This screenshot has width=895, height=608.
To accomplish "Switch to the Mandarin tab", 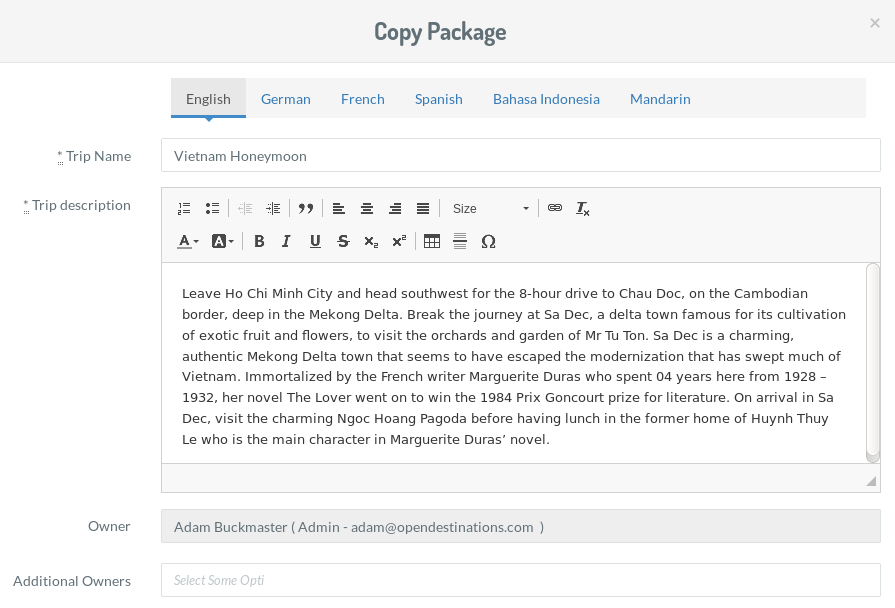I will pyautogui.click(x=660, y=99).
